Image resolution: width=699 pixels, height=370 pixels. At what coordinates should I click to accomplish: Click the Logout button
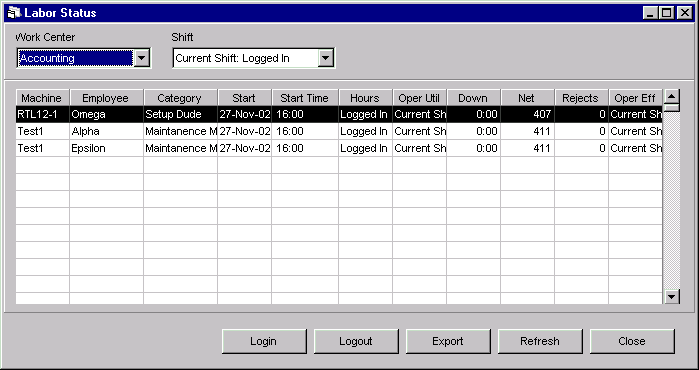pos(356,341)
